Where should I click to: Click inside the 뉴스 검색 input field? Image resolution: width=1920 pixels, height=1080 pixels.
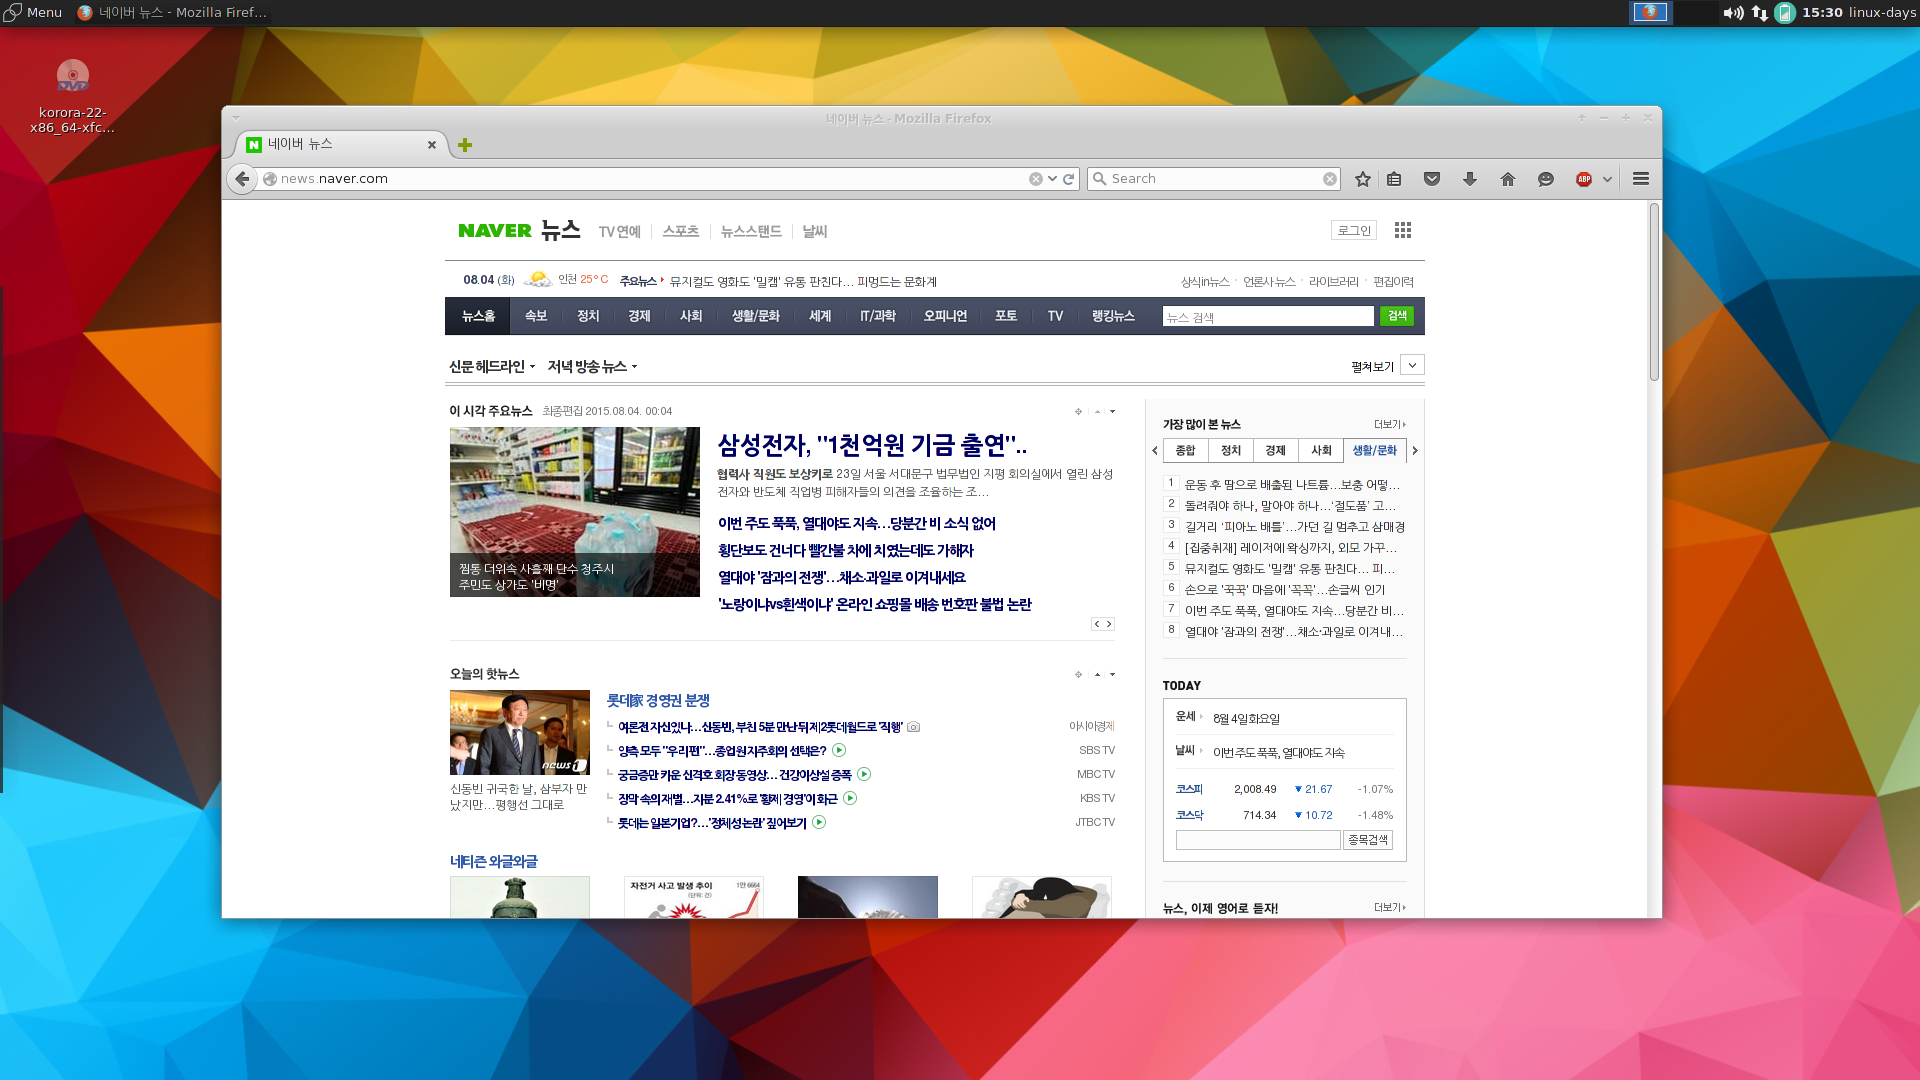1268,317
